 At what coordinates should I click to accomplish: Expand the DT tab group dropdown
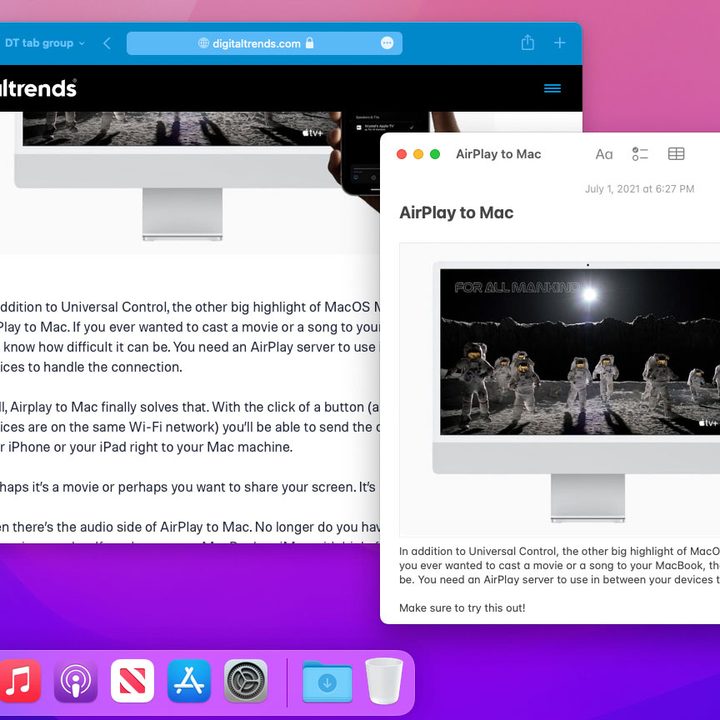pyautogui.click(x=45, y=43)
